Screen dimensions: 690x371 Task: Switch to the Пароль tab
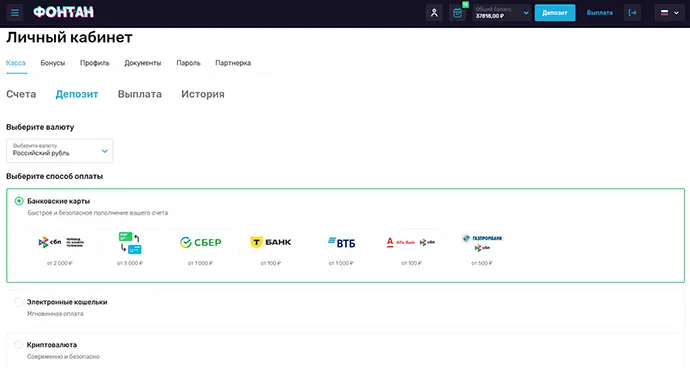click(188, 63)
